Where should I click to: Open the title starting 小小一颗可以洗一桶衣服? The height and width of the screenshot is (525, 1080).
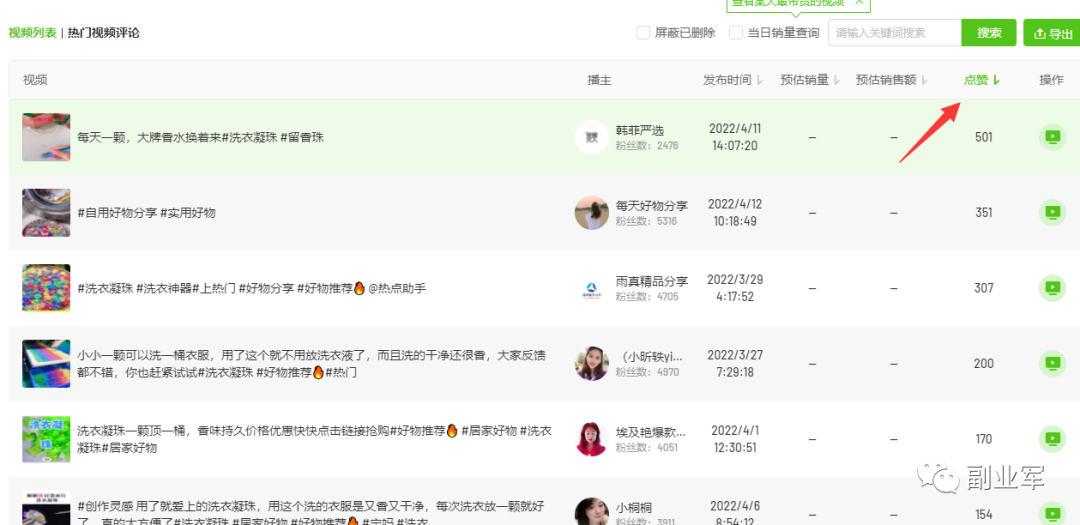[311, 364]
